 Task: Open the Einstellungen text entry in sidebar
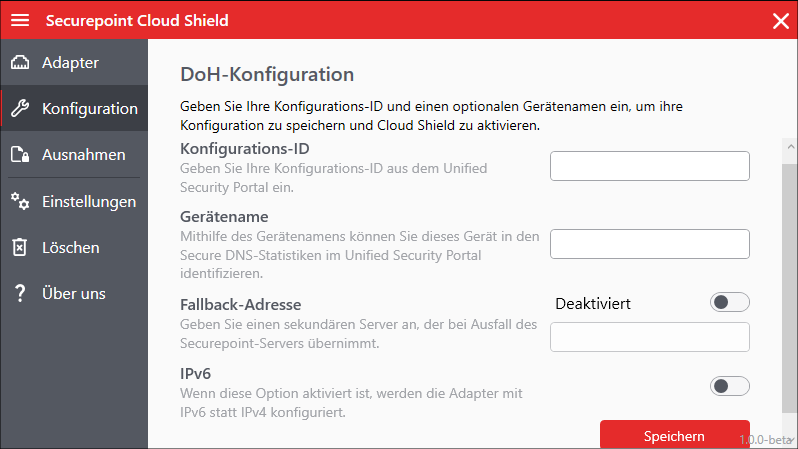tap(89, 201)
